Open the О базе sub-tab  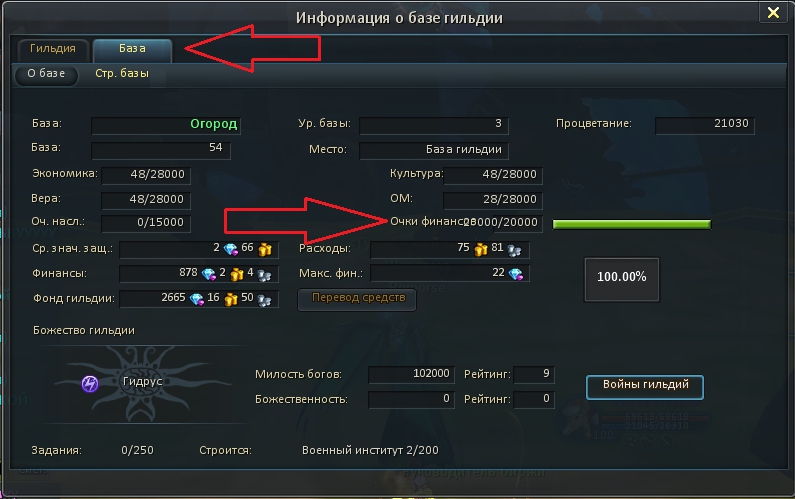(x=46, y=74)
